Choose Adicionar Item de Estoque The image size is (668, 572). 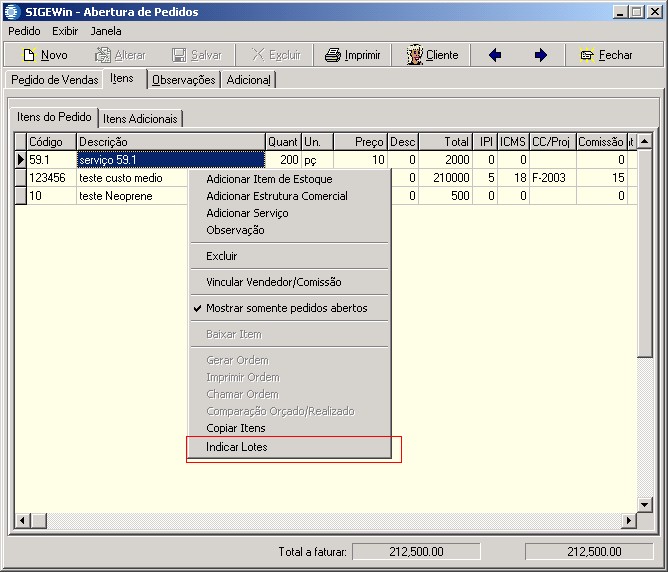click(290, 179)
